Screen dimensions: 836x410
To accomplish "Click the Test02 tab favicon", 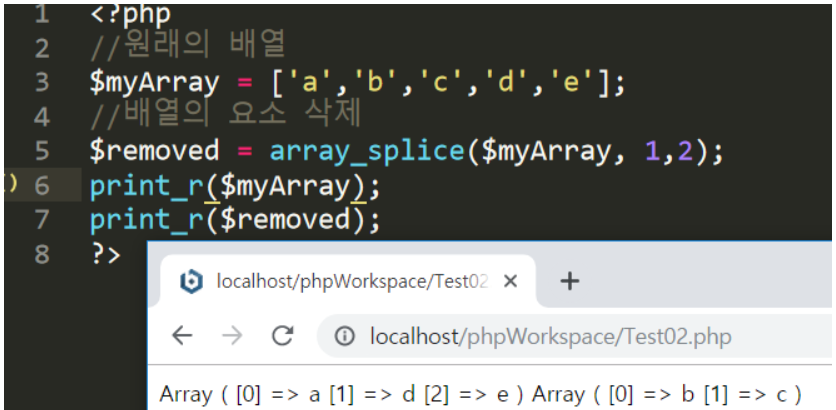I will pyautogui.click(x=191, y=281).
